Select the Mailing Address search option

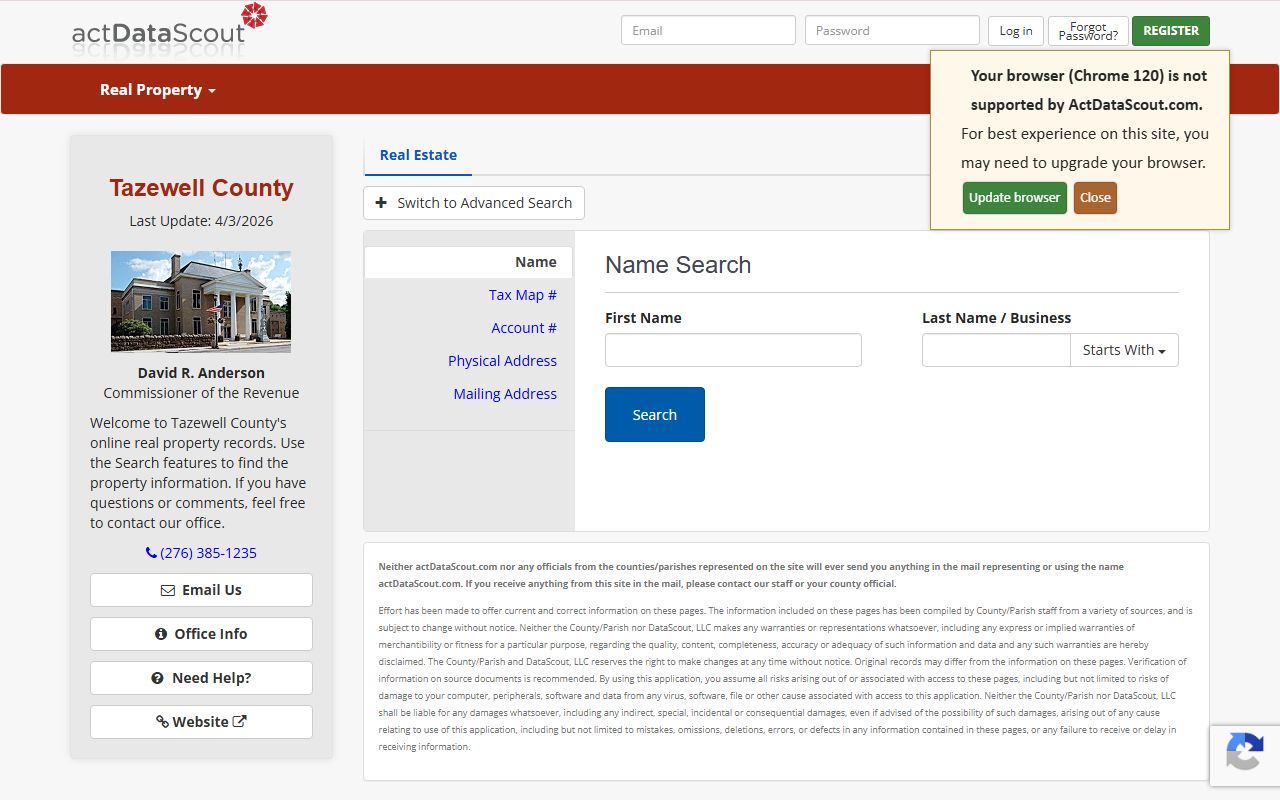click(505, 394)
